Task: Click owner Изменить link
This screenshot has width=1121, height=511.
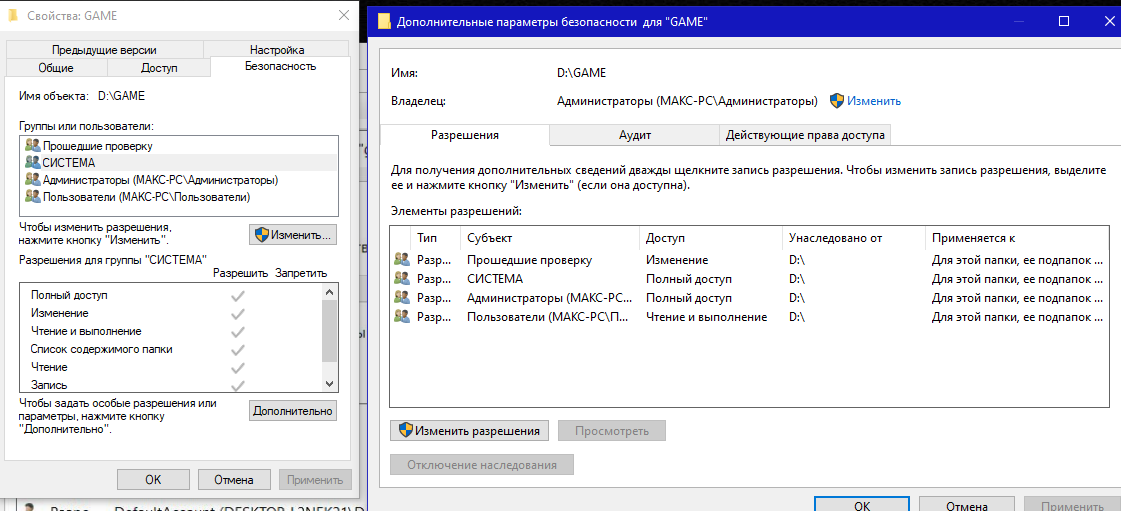Action: click(x=874, y=101)
